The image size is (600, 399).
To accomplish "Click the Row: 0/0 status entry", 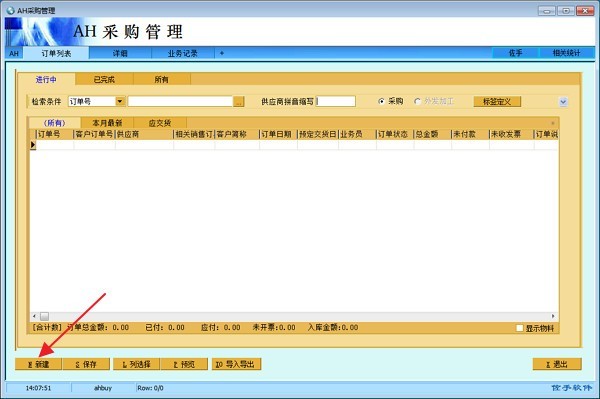I will [x=150, y=388].
